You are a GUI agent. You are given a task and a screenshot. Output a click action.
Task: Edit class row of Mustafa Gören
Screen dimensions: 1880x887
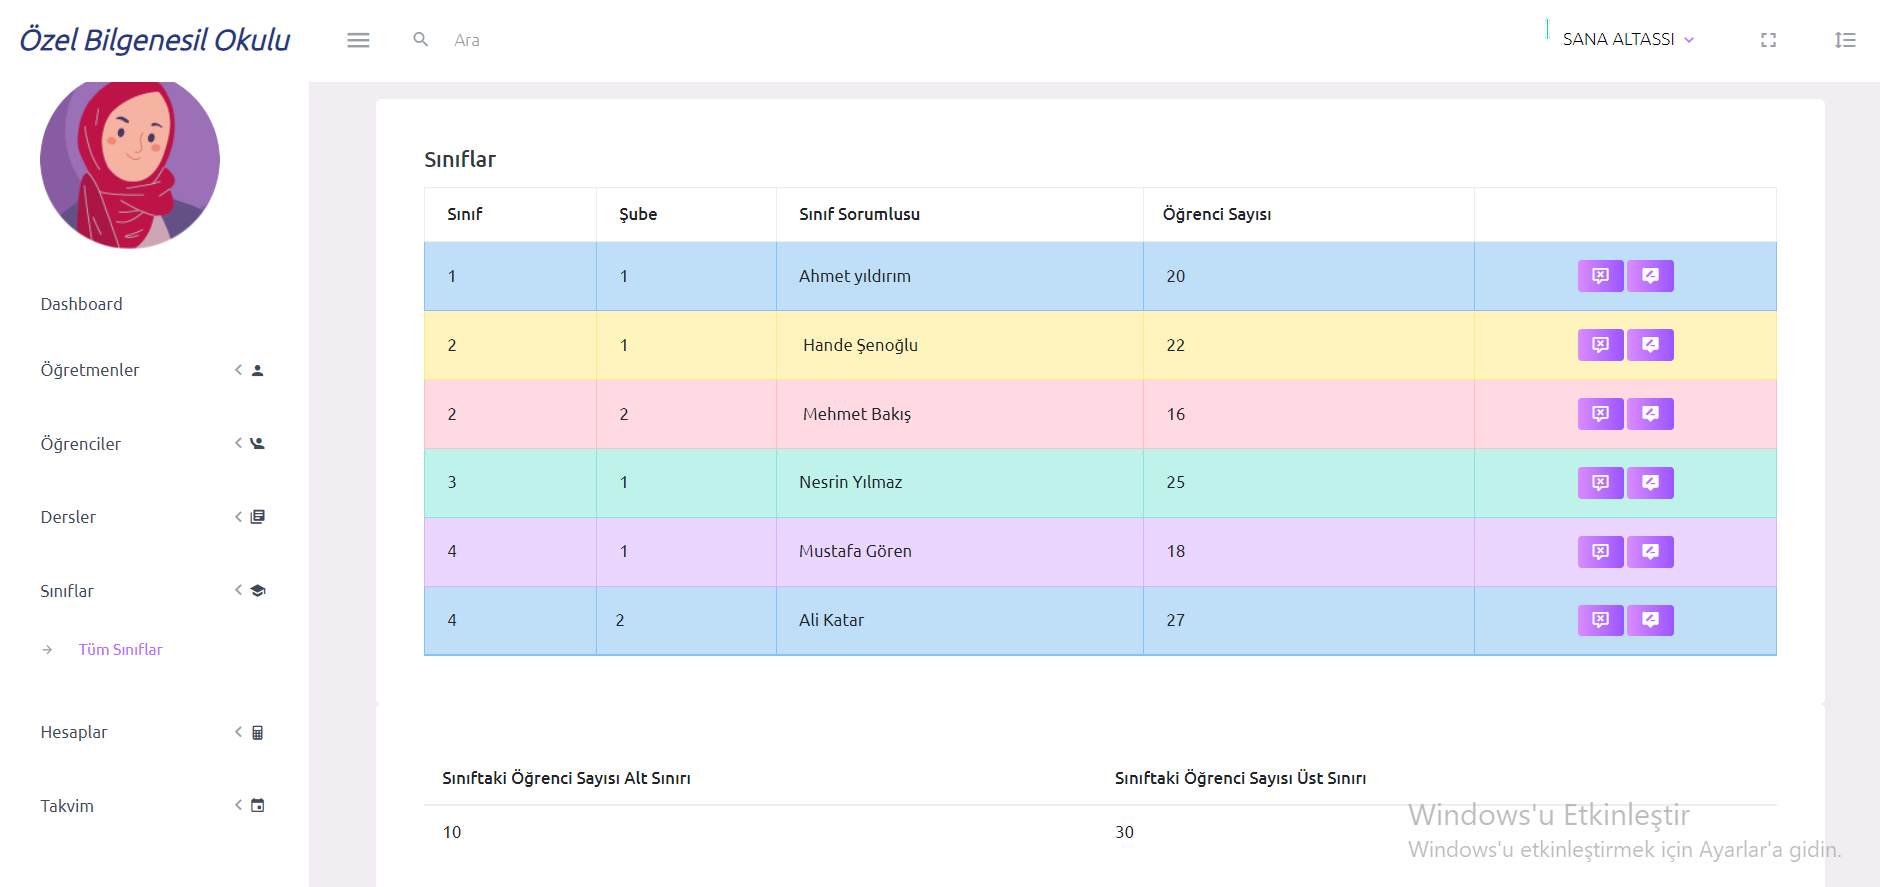pyautogui.click(x=1650, y=552)
